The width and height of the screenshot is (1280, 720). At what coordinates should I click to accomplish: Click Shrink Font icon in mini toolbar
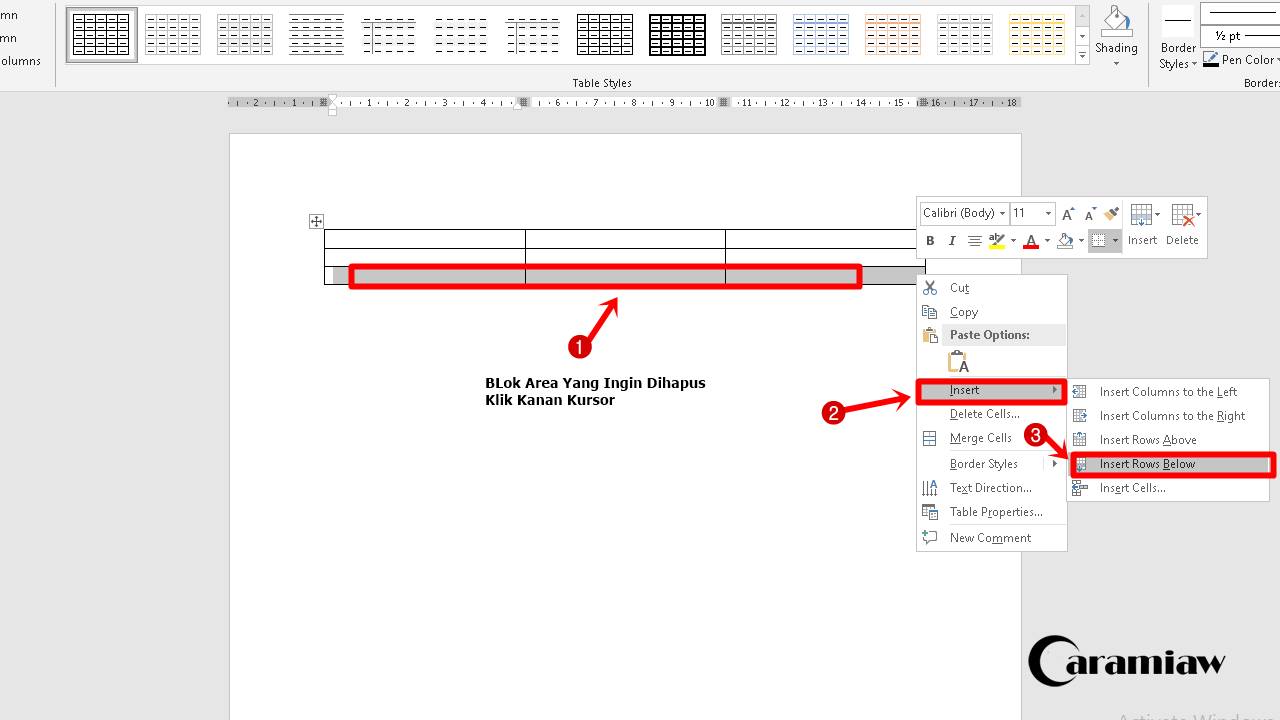(x=1089, y=214)
